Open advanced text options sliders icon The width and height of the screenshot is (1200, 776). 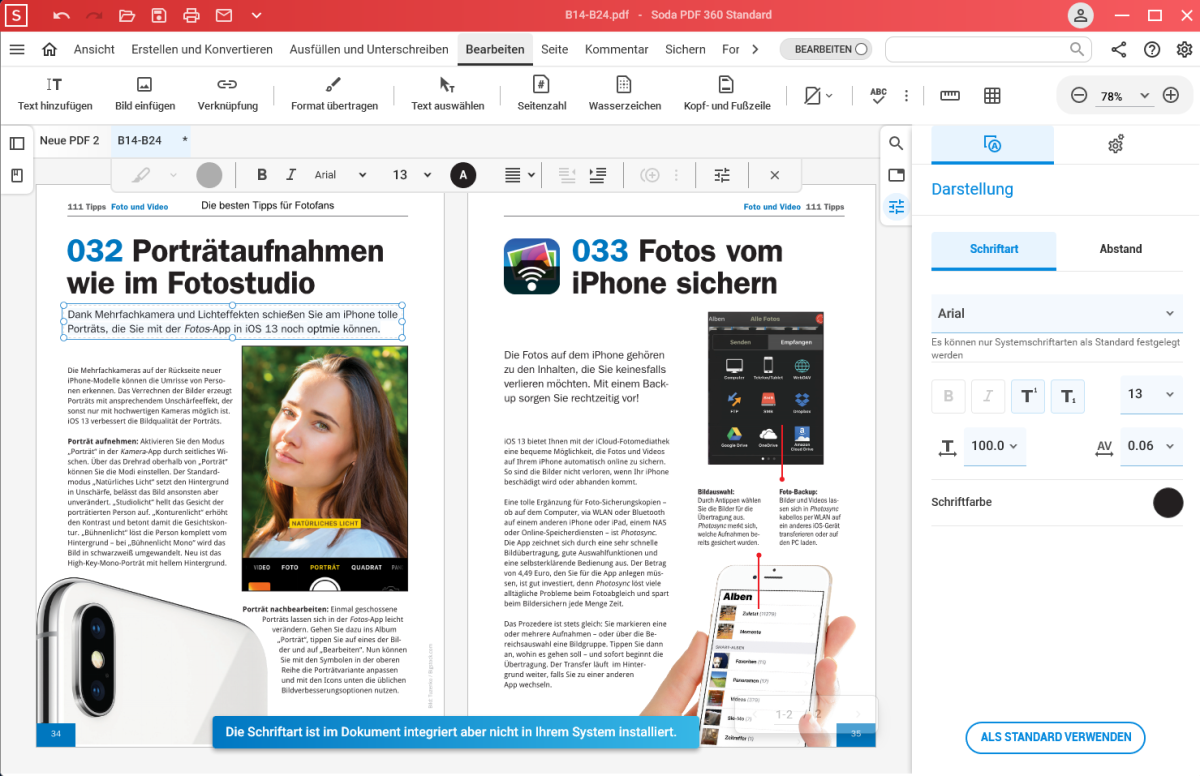click(x=722, y=175)
